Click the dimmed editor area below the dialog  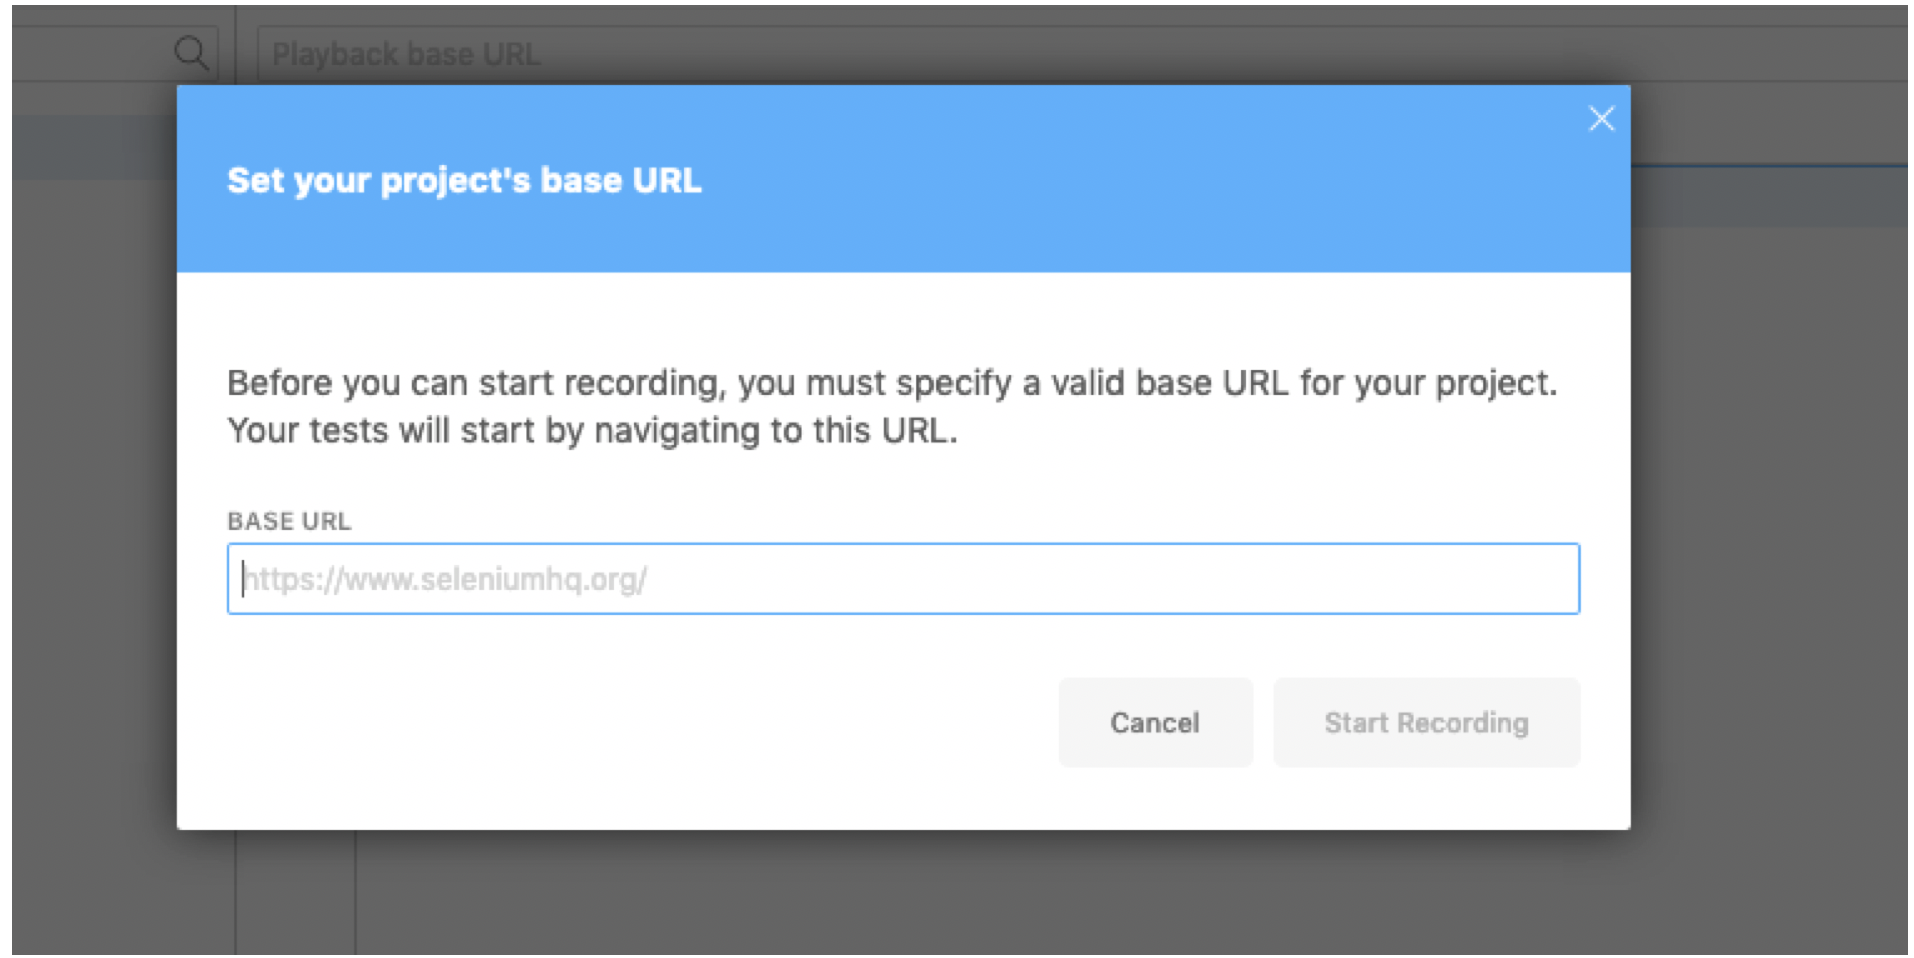coord(1130,892)
